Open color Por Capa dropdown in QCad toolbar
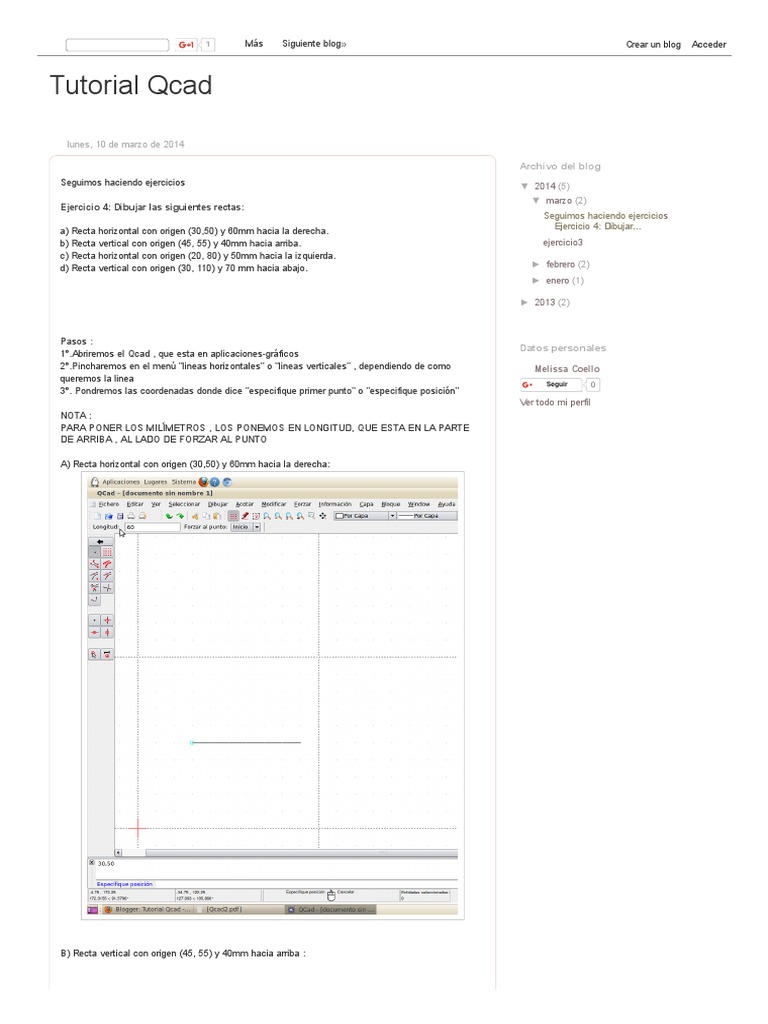 point(365,516)
